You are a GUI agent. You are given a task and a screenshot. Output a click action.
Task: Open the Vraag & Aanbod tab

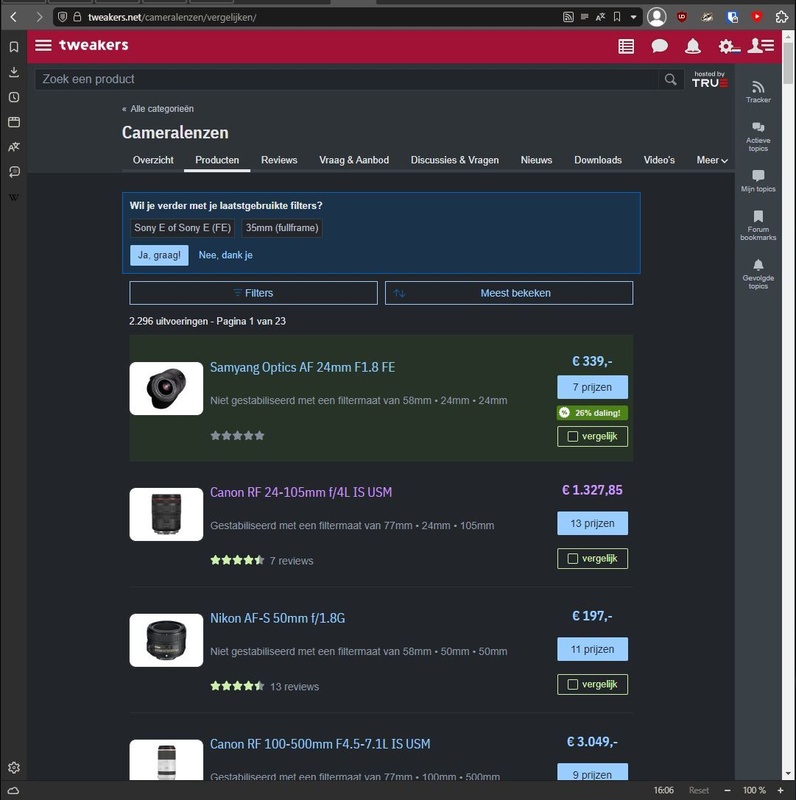[354, 160]
